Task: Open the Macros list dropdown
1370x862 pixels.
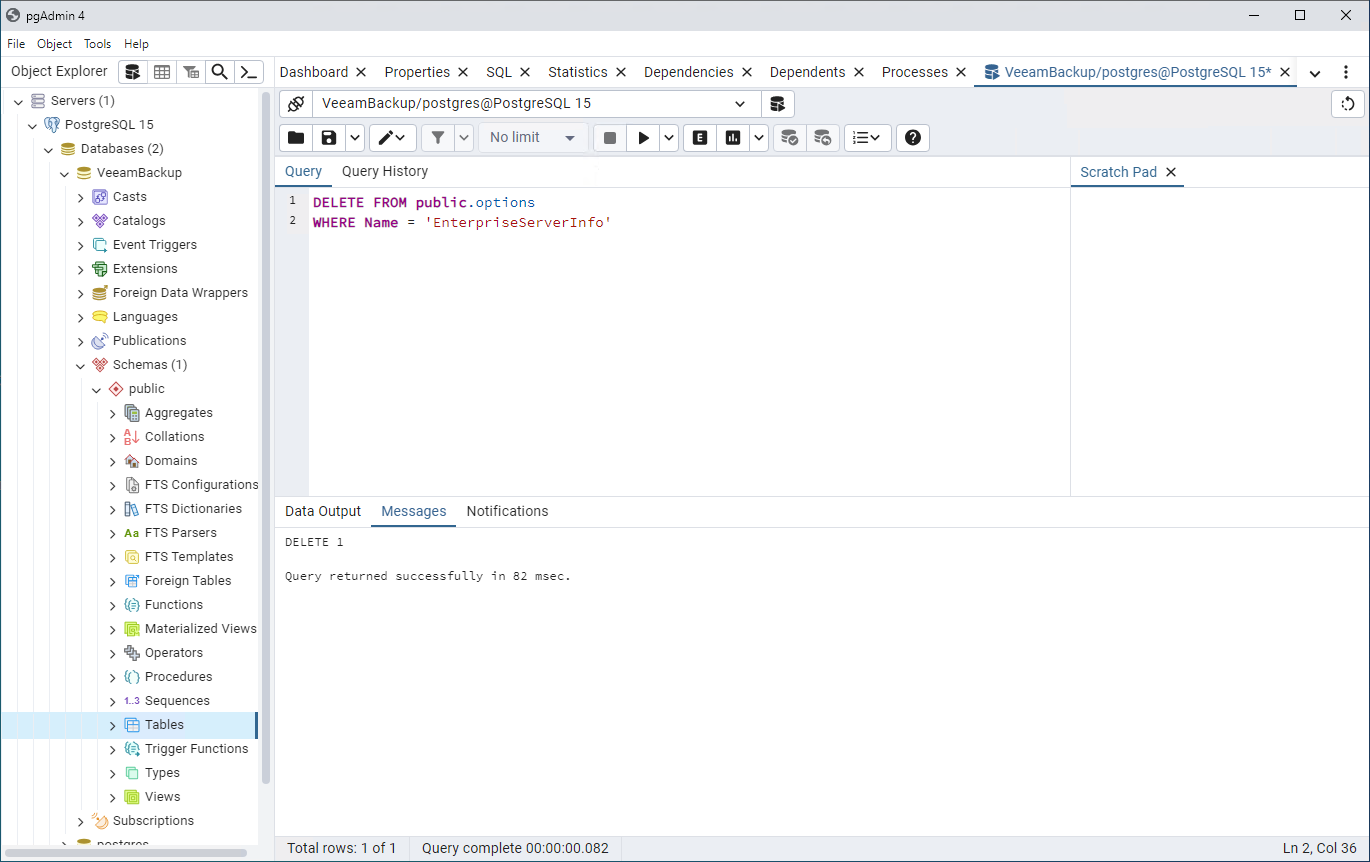Action: click(x=868, y=138)
